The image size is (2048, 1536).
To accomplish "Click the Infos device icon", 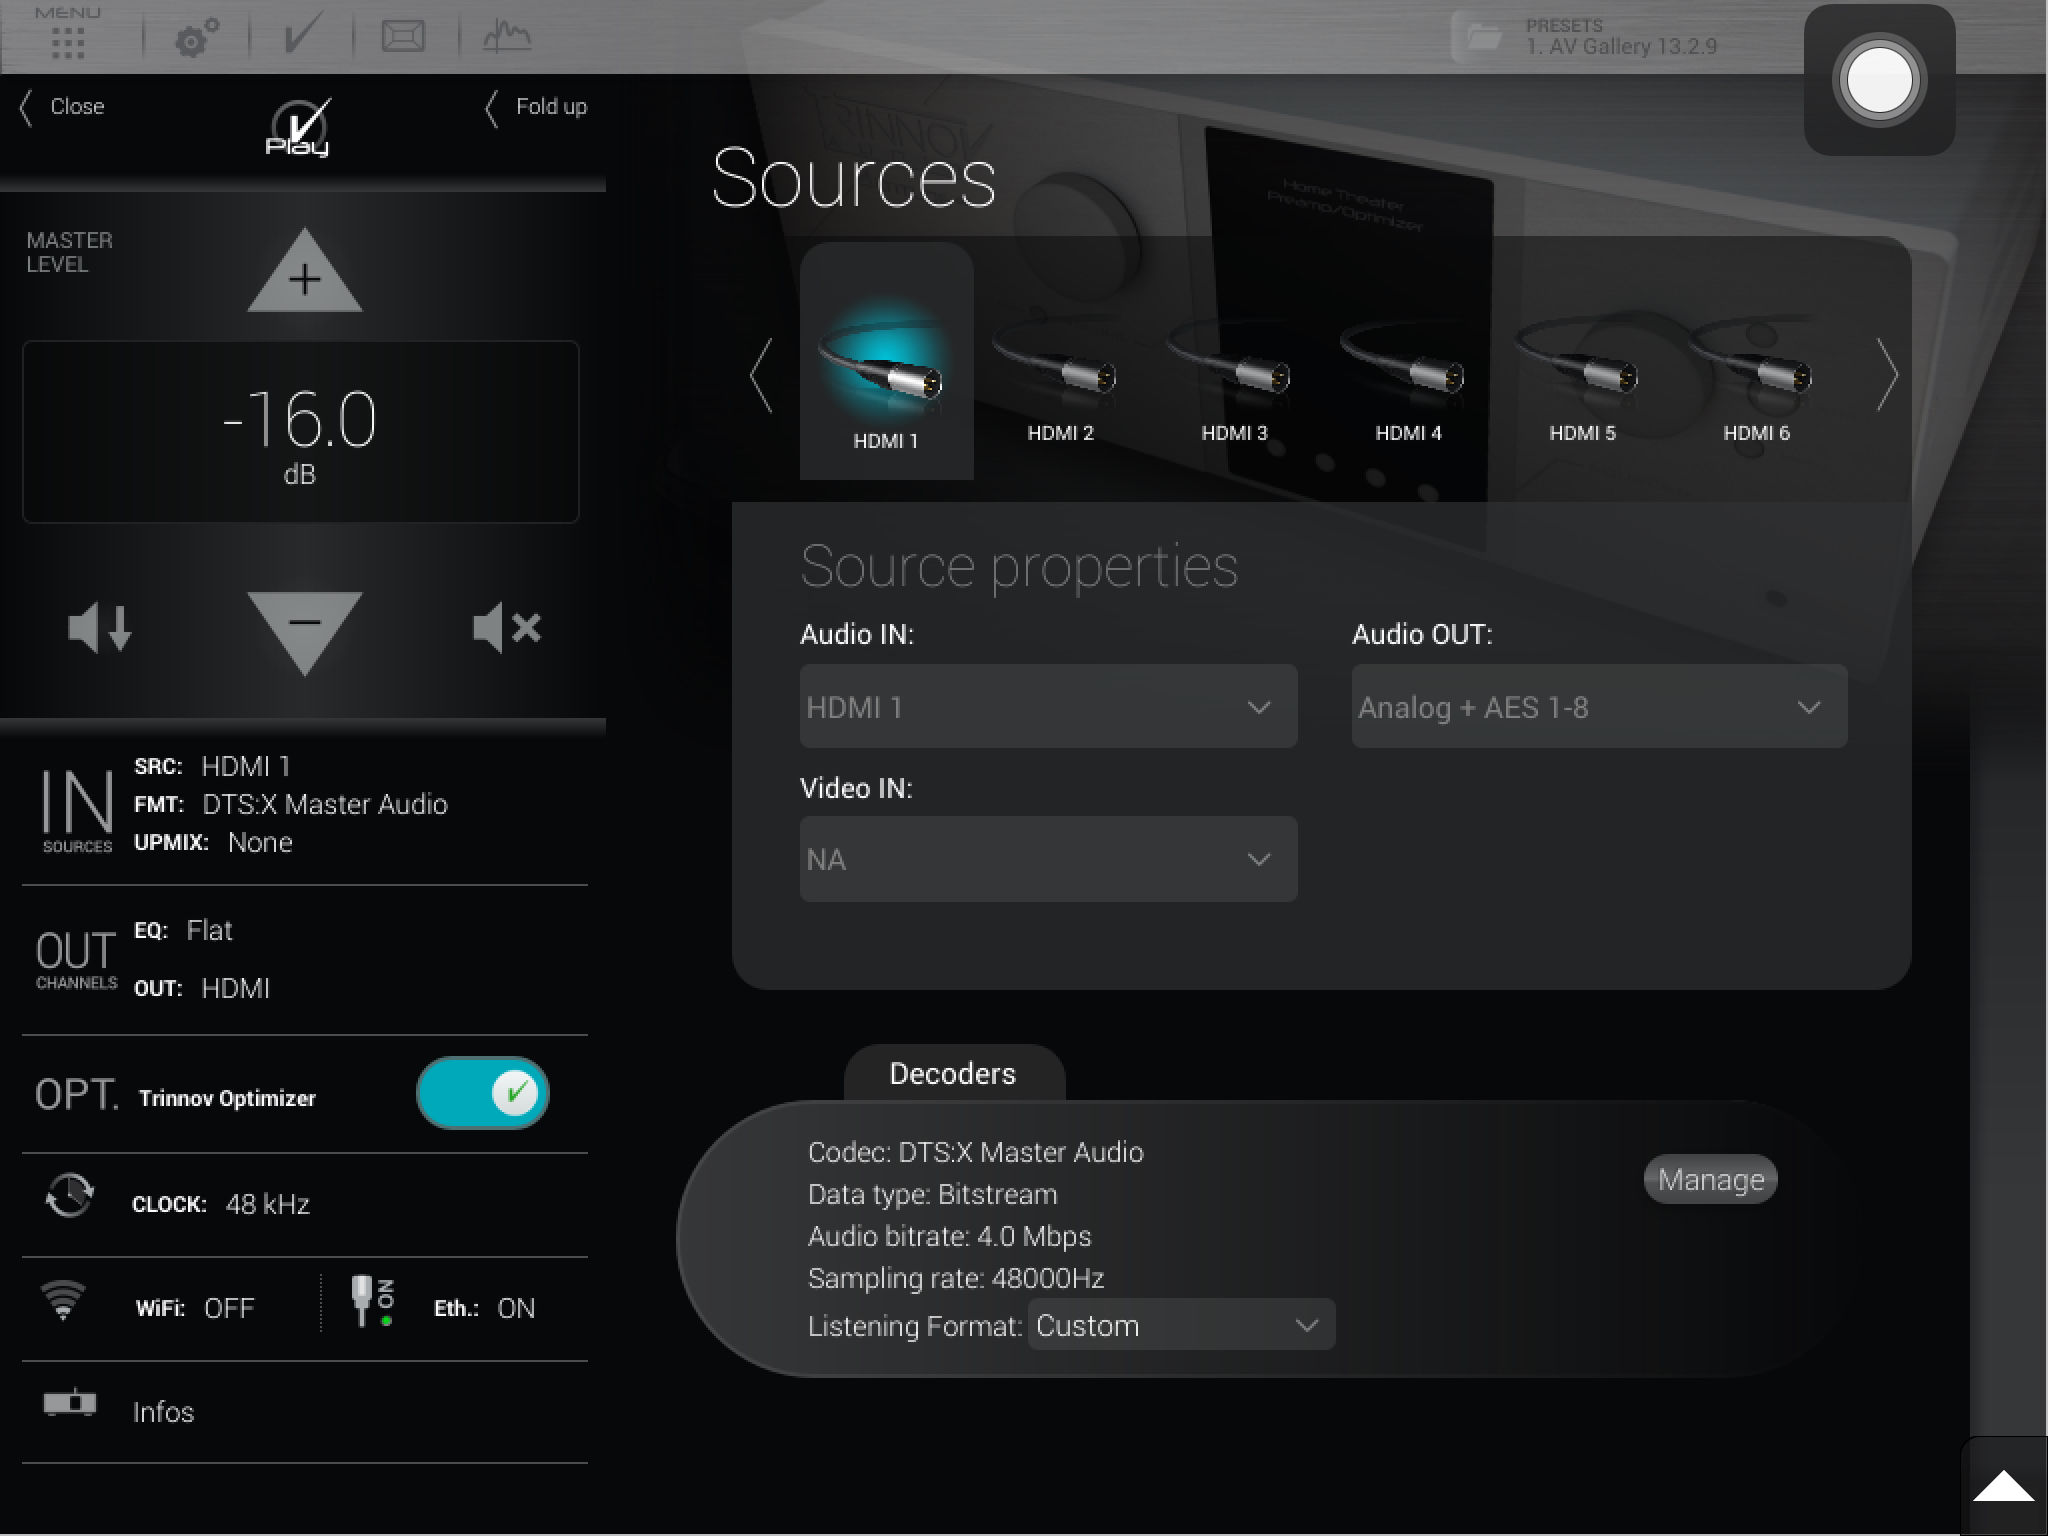I will coord(69,1404).
